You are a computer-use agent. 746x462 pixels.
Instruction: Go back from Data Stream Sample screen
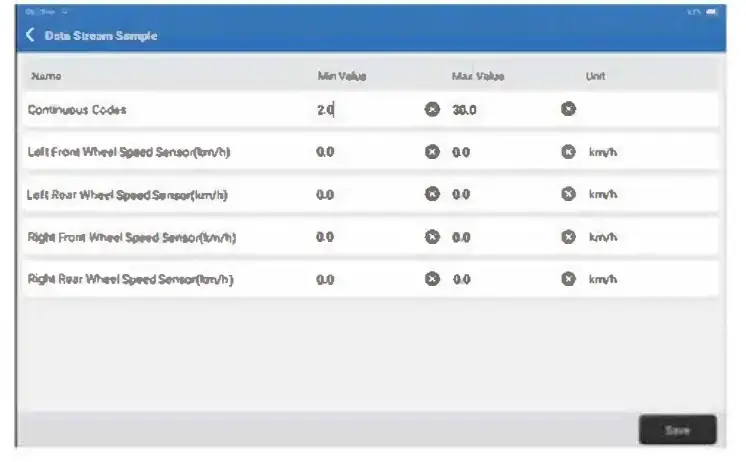(x=30, y=35)
